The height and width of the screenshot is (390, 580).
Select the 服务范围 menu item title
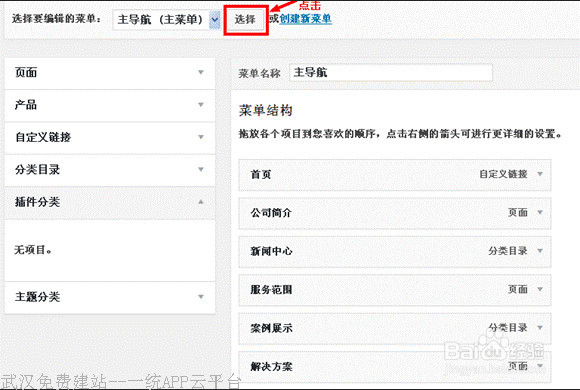(x=271, y=289)
